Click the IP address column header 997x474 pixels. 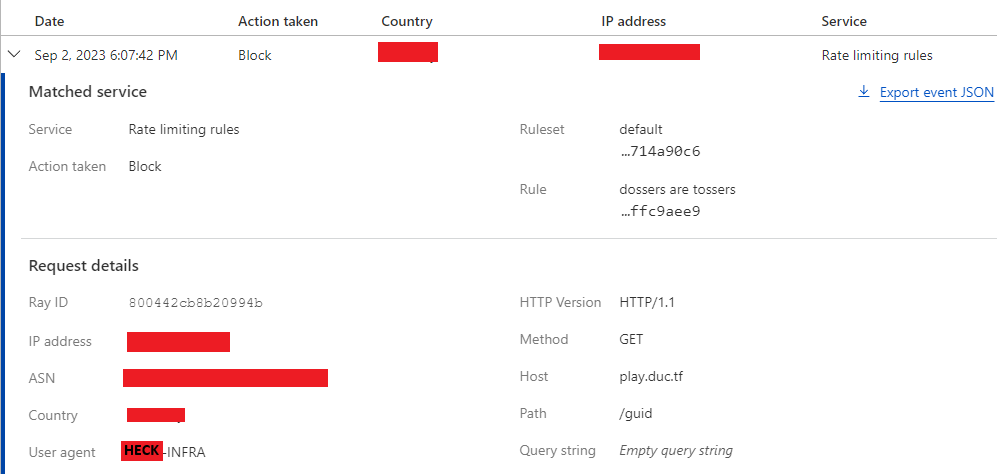click(x=633, y=21)
